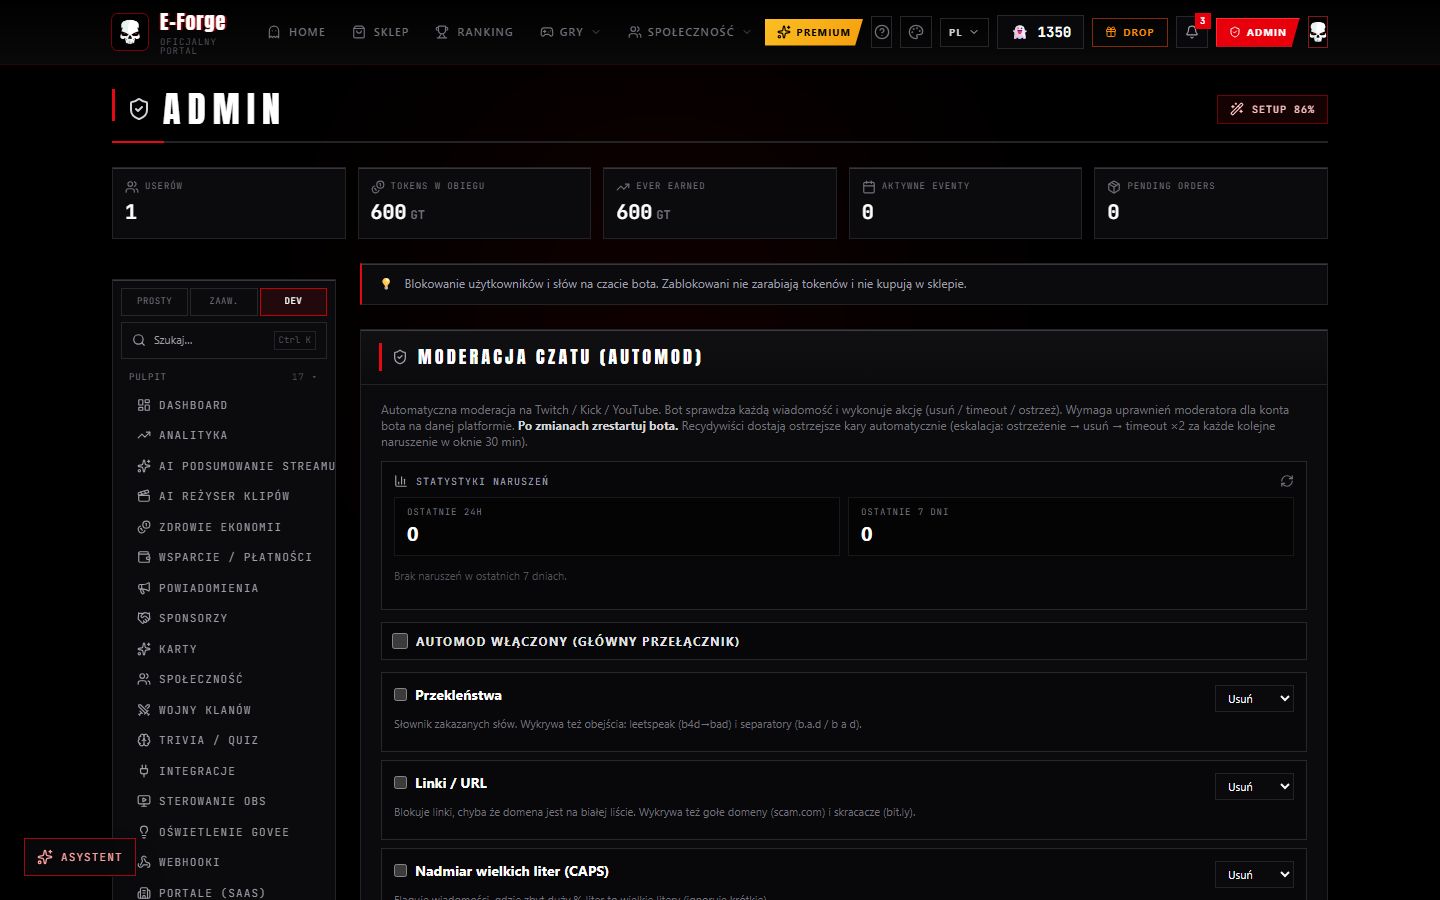Image resolution: width=1440 pixels, height=900 pixels.
Task: Open Analityka in the sidebar
Action: (193, 435)
